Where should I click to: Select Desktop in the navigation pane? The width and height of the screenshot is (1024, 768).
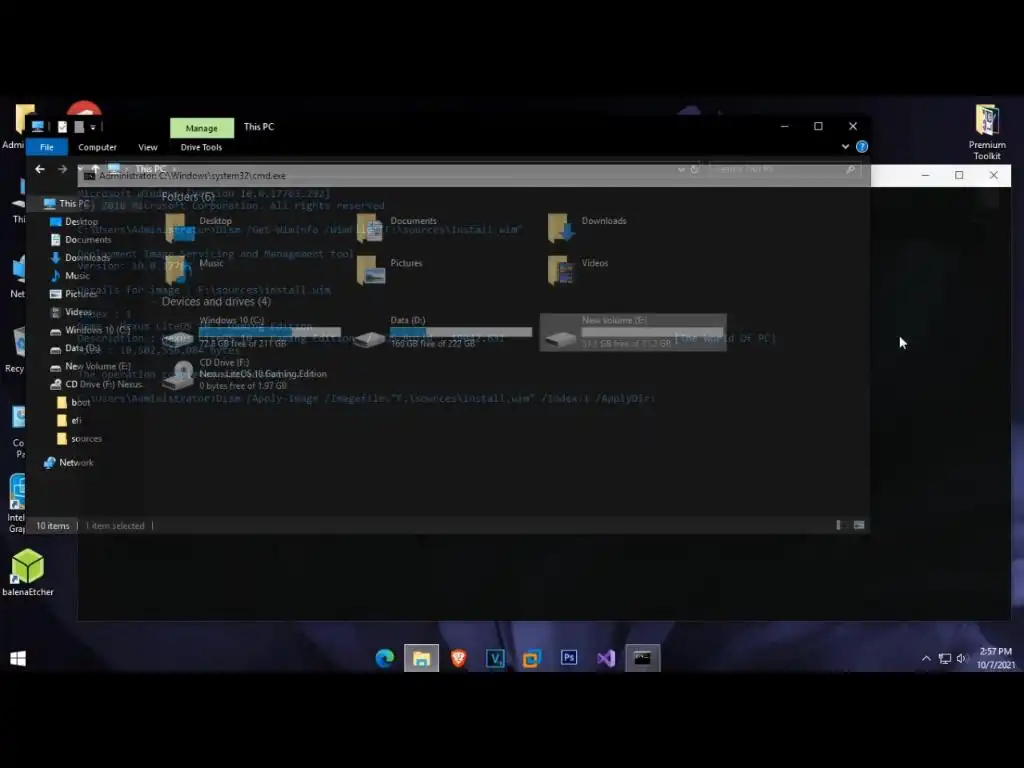click(x=74, y=222)
